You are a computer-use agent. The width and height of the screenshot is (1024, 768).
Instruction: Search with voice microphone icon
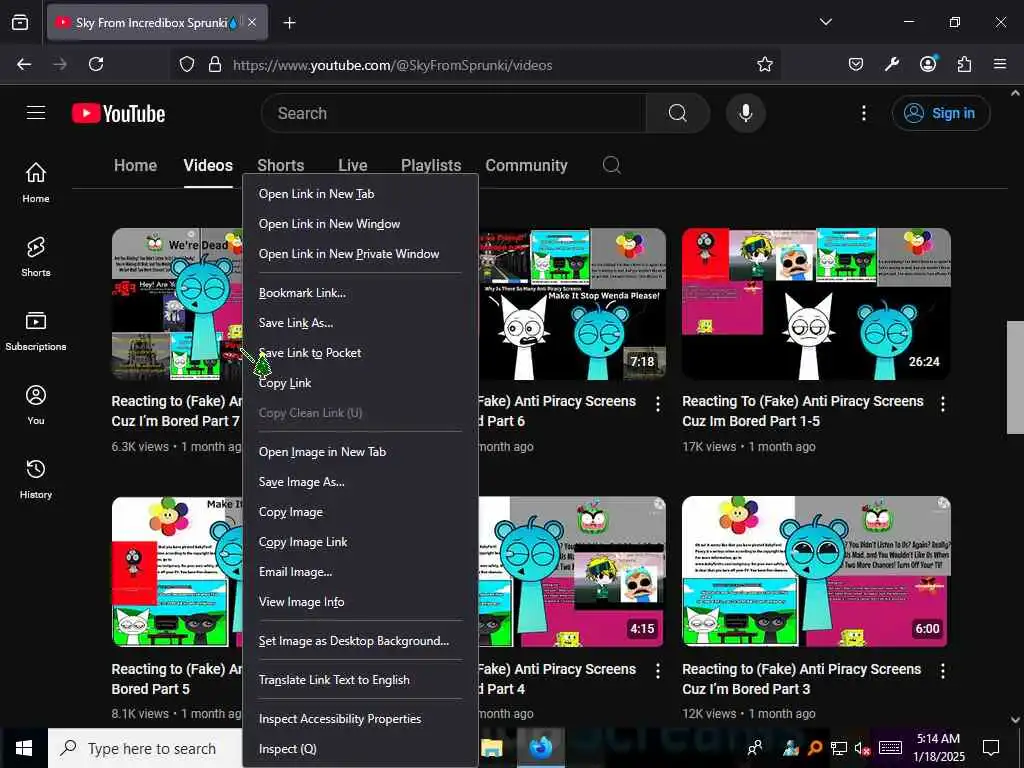(745, 113)
